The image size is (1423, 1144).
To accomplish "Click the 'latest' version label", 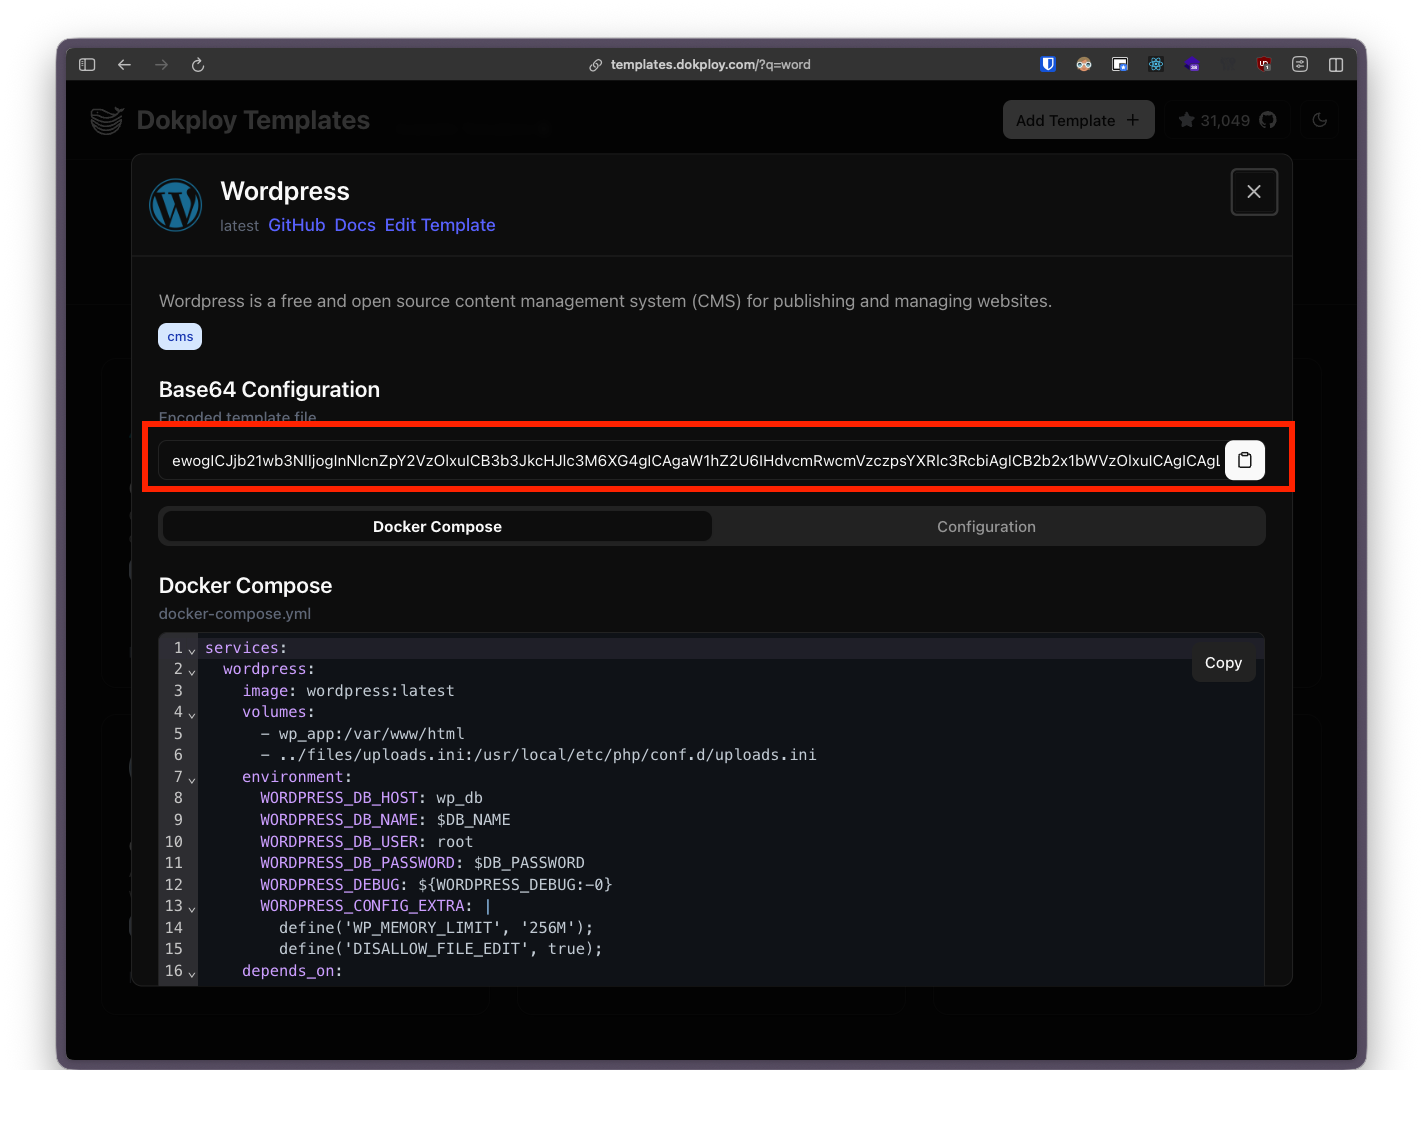I will (239, 226).
